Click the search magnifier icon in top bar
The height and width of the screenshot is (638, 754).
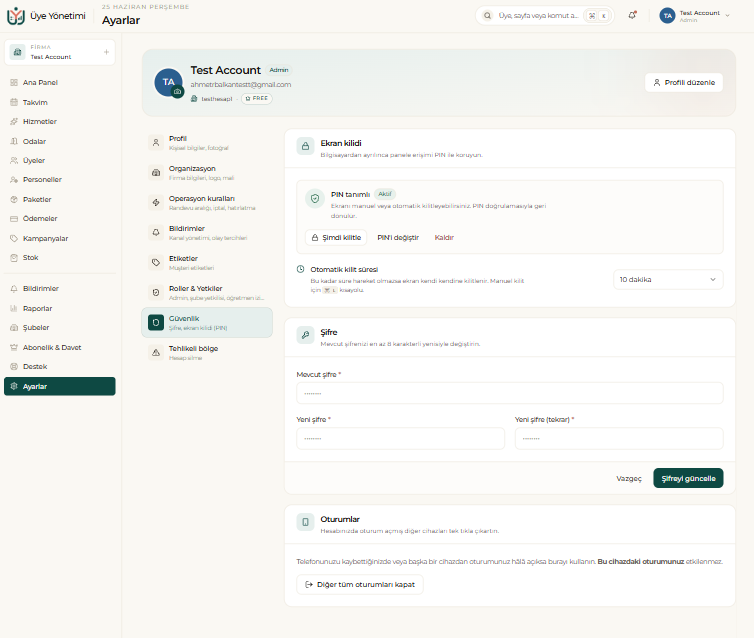click(487, 15)
